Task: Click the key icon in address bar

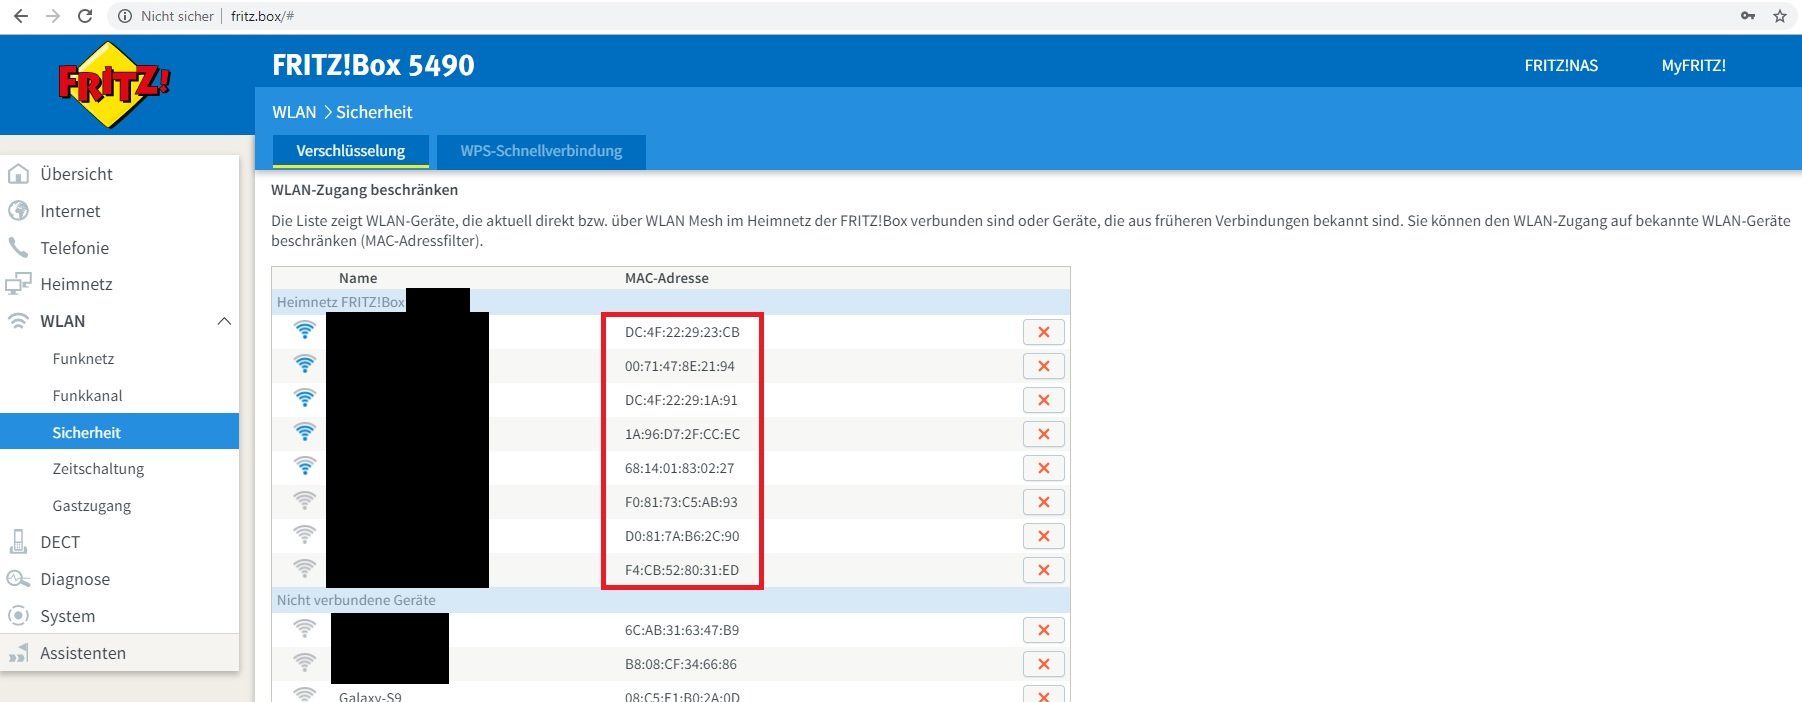Action: pyautogui.click(x=1748, y=16)
